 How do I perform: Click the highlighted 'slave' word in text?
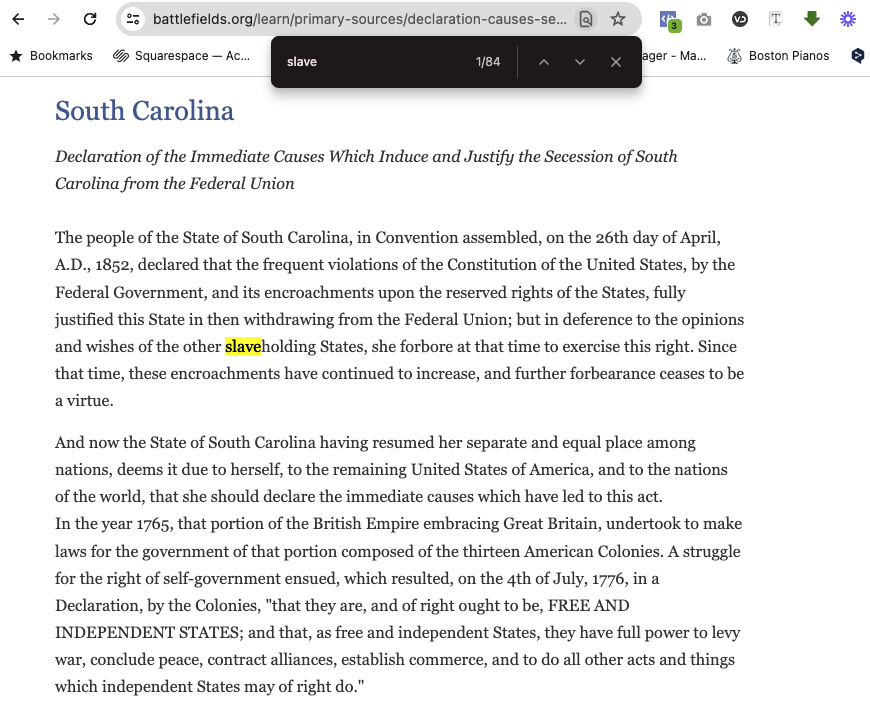pos(243,347)
